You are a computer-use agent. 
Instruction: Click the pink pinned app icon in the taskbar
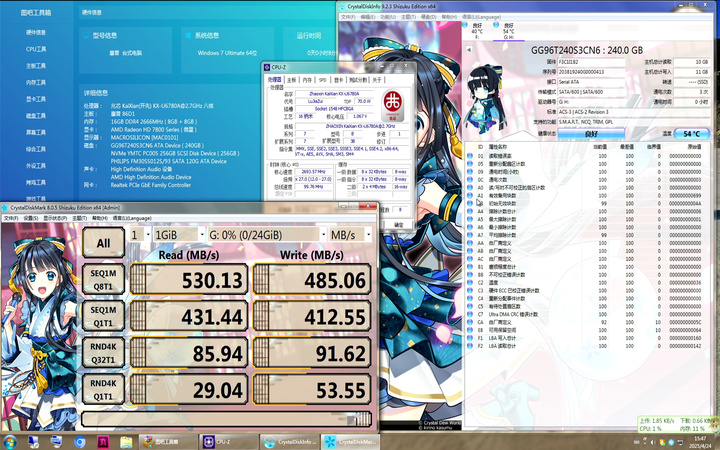coord(103,442)
